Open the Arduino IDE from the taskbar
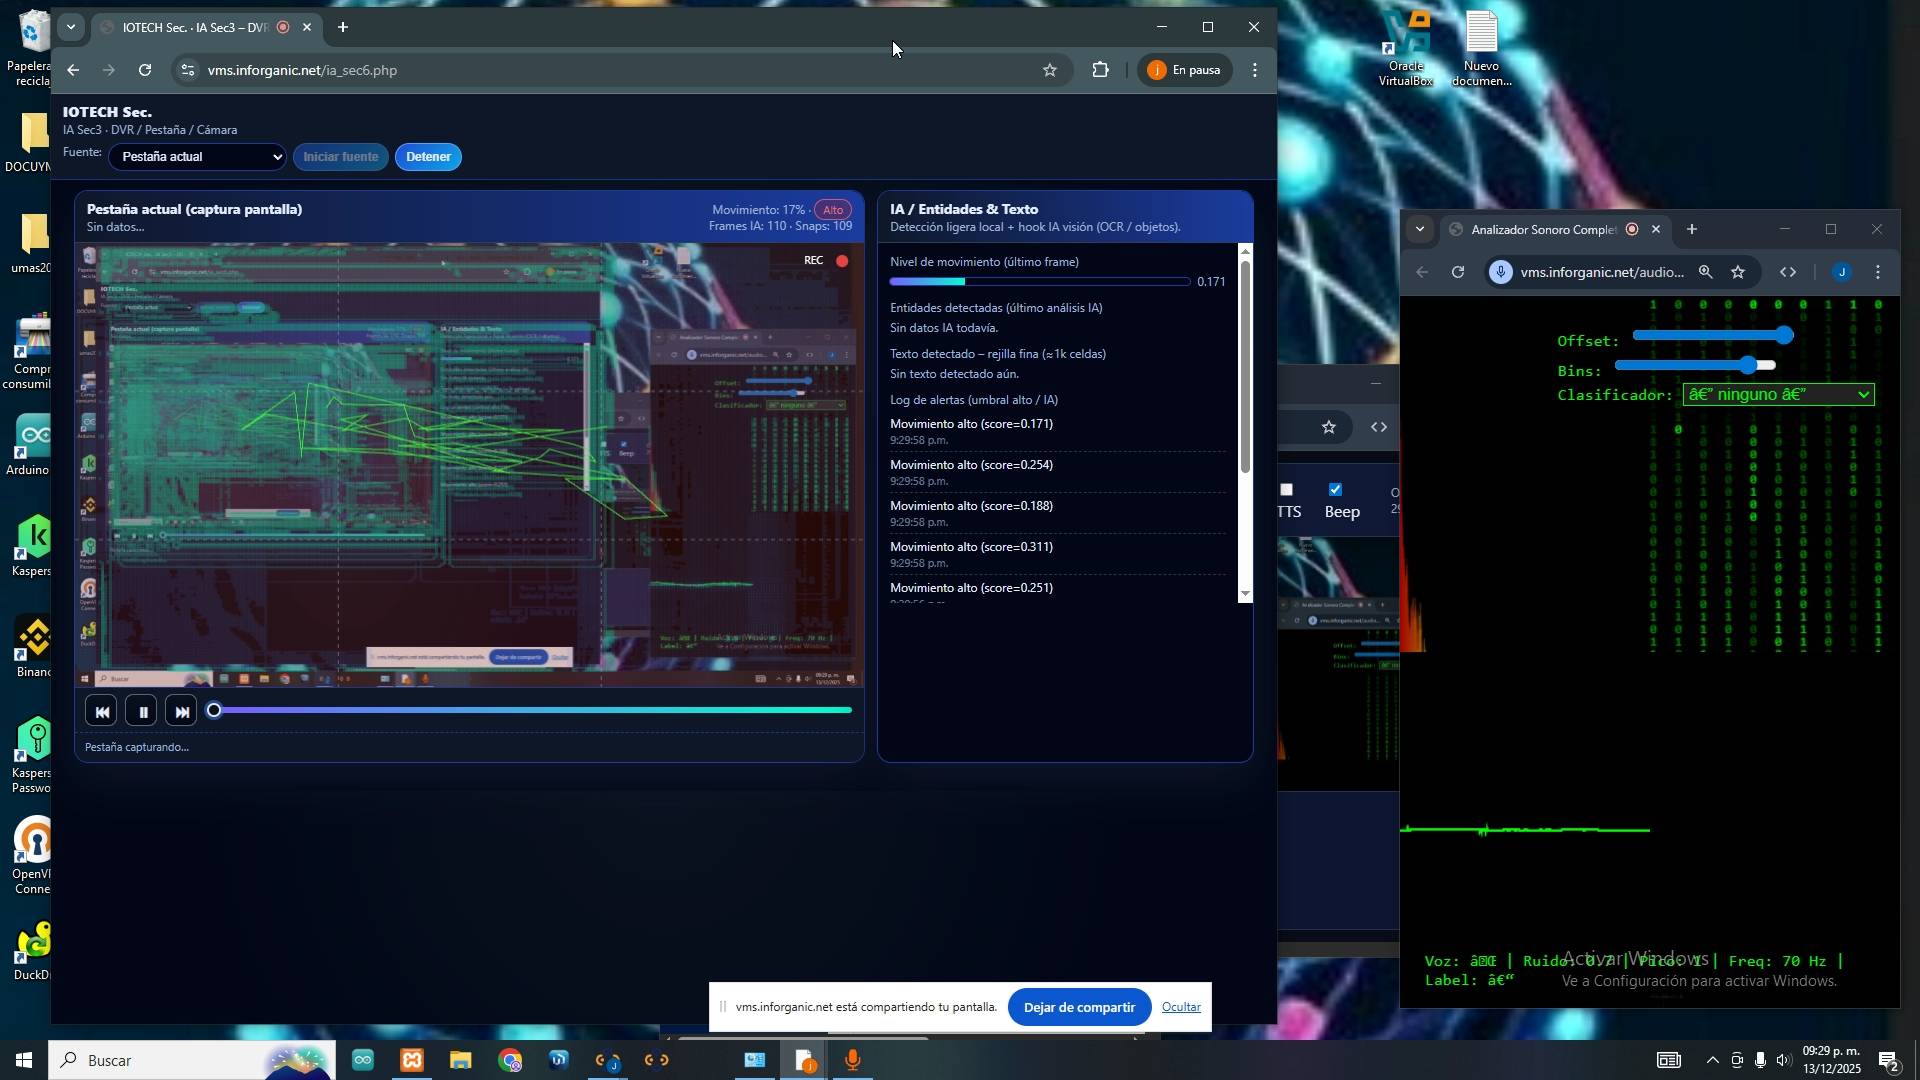 tap(362, 1060)
